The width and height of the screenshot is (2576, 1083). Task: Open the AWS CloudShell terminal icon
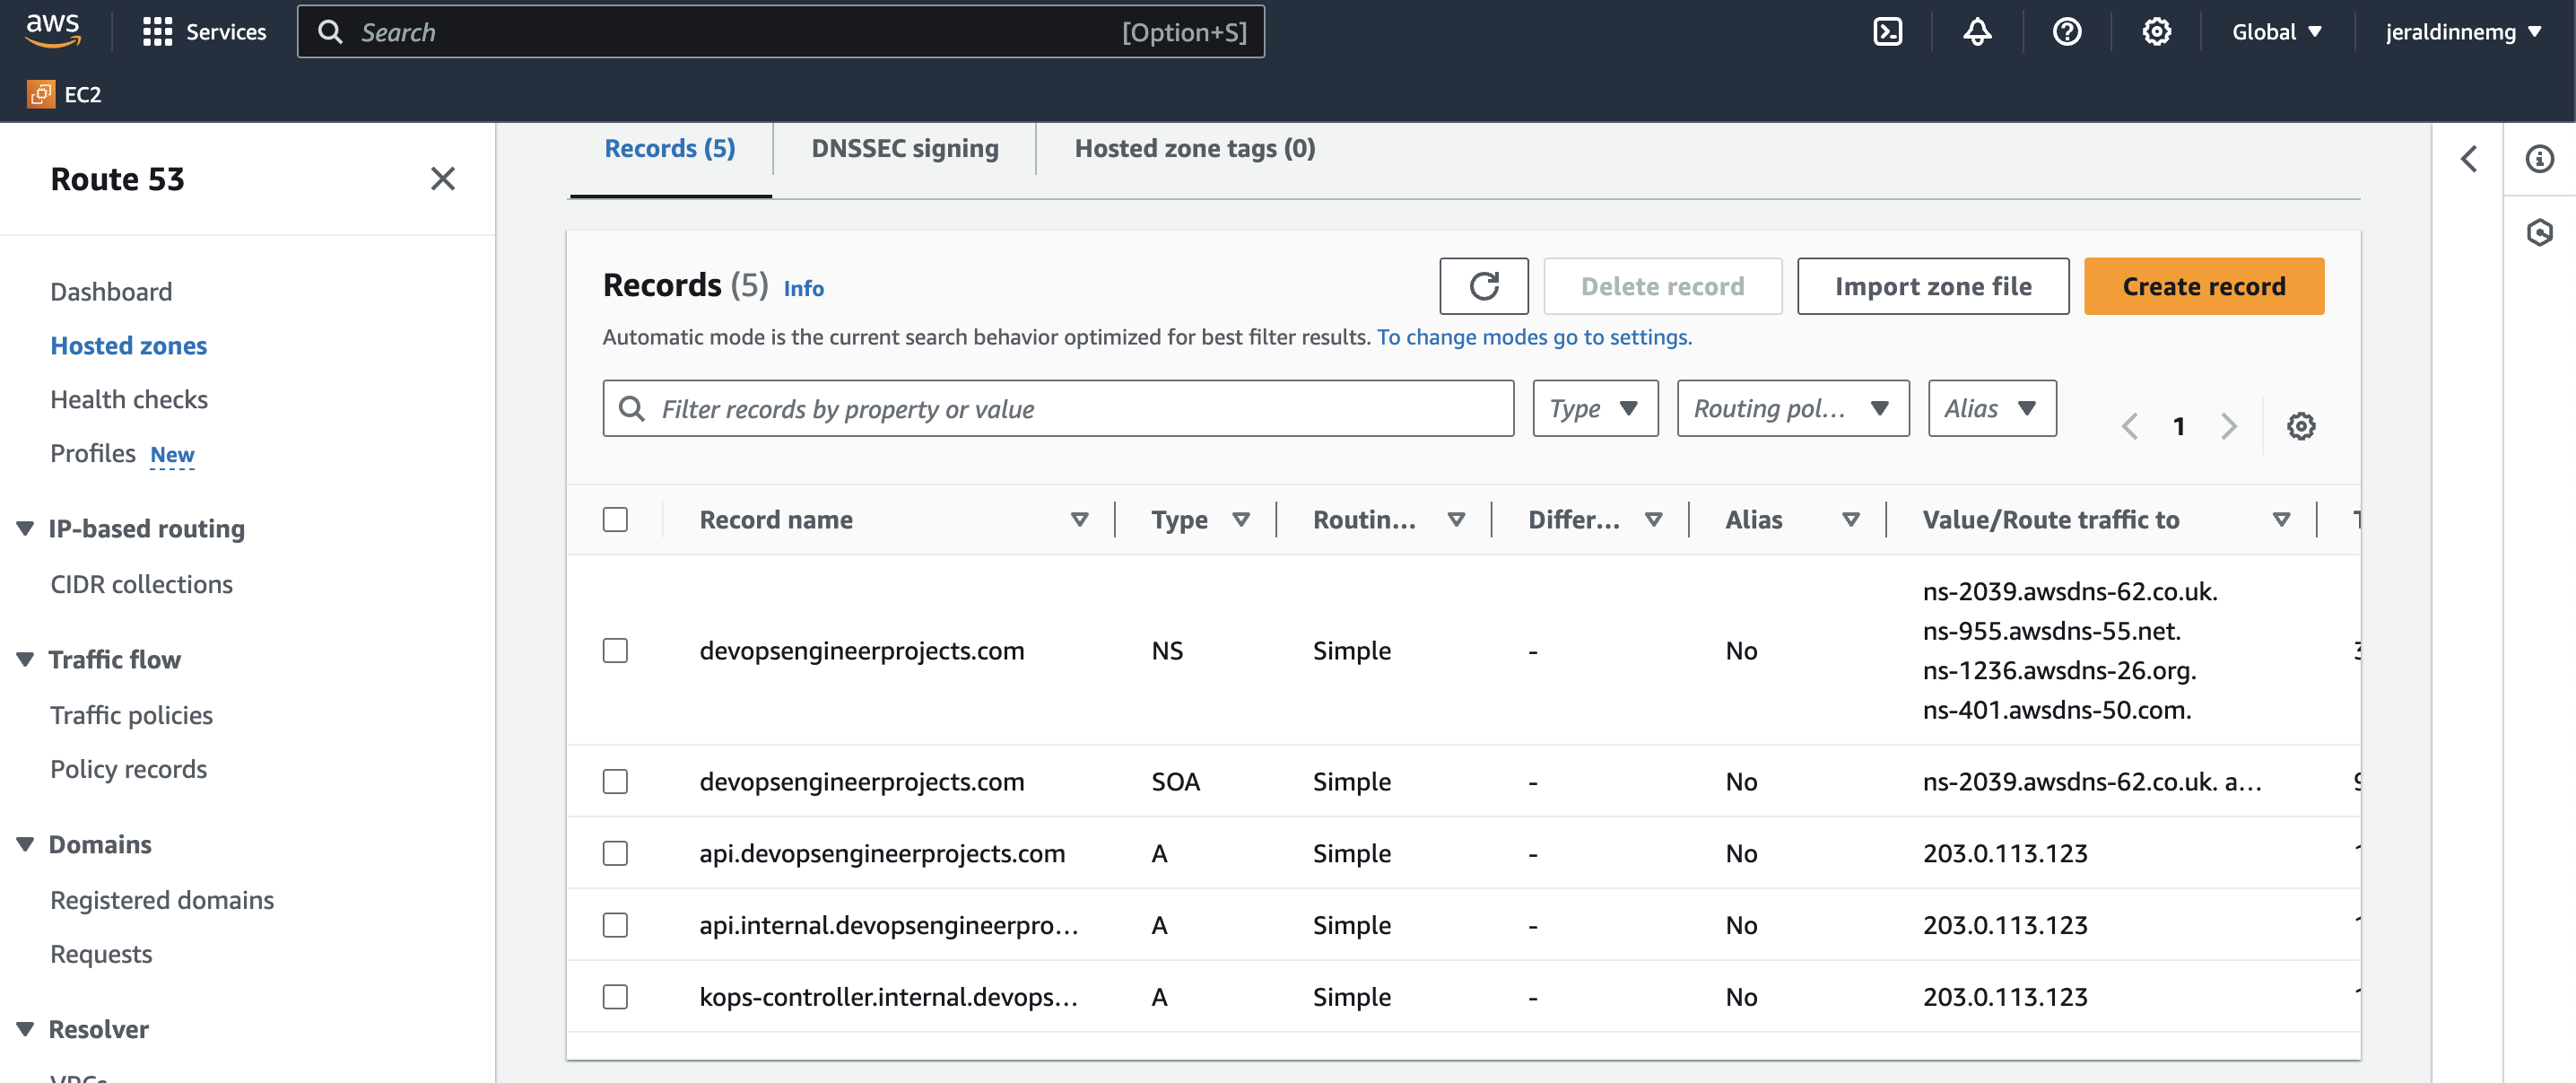1887,32
